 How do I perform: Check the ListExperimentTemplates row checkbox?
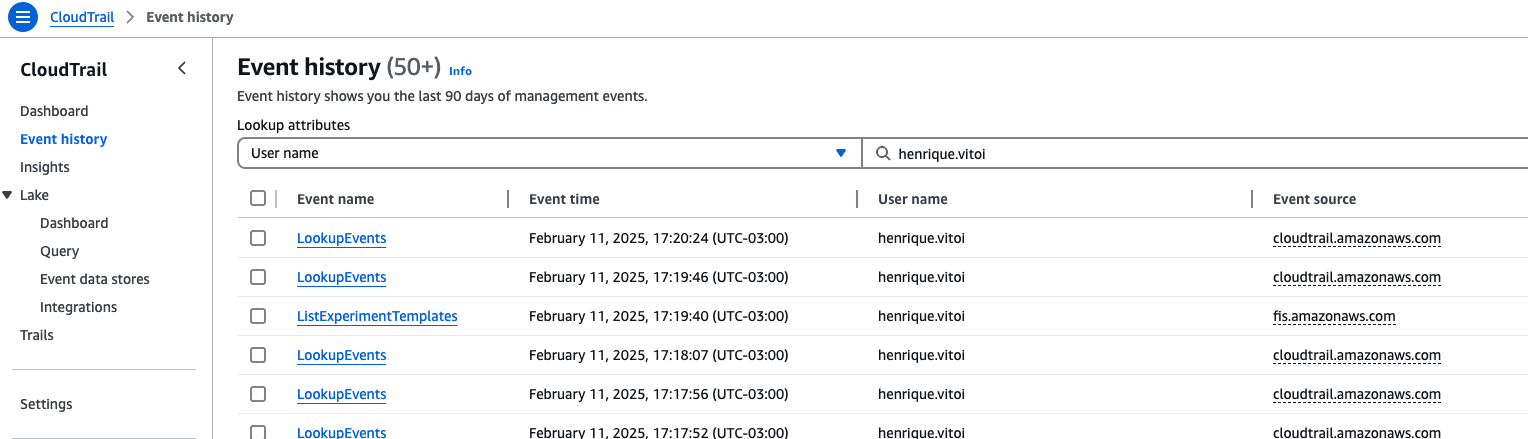258,316
